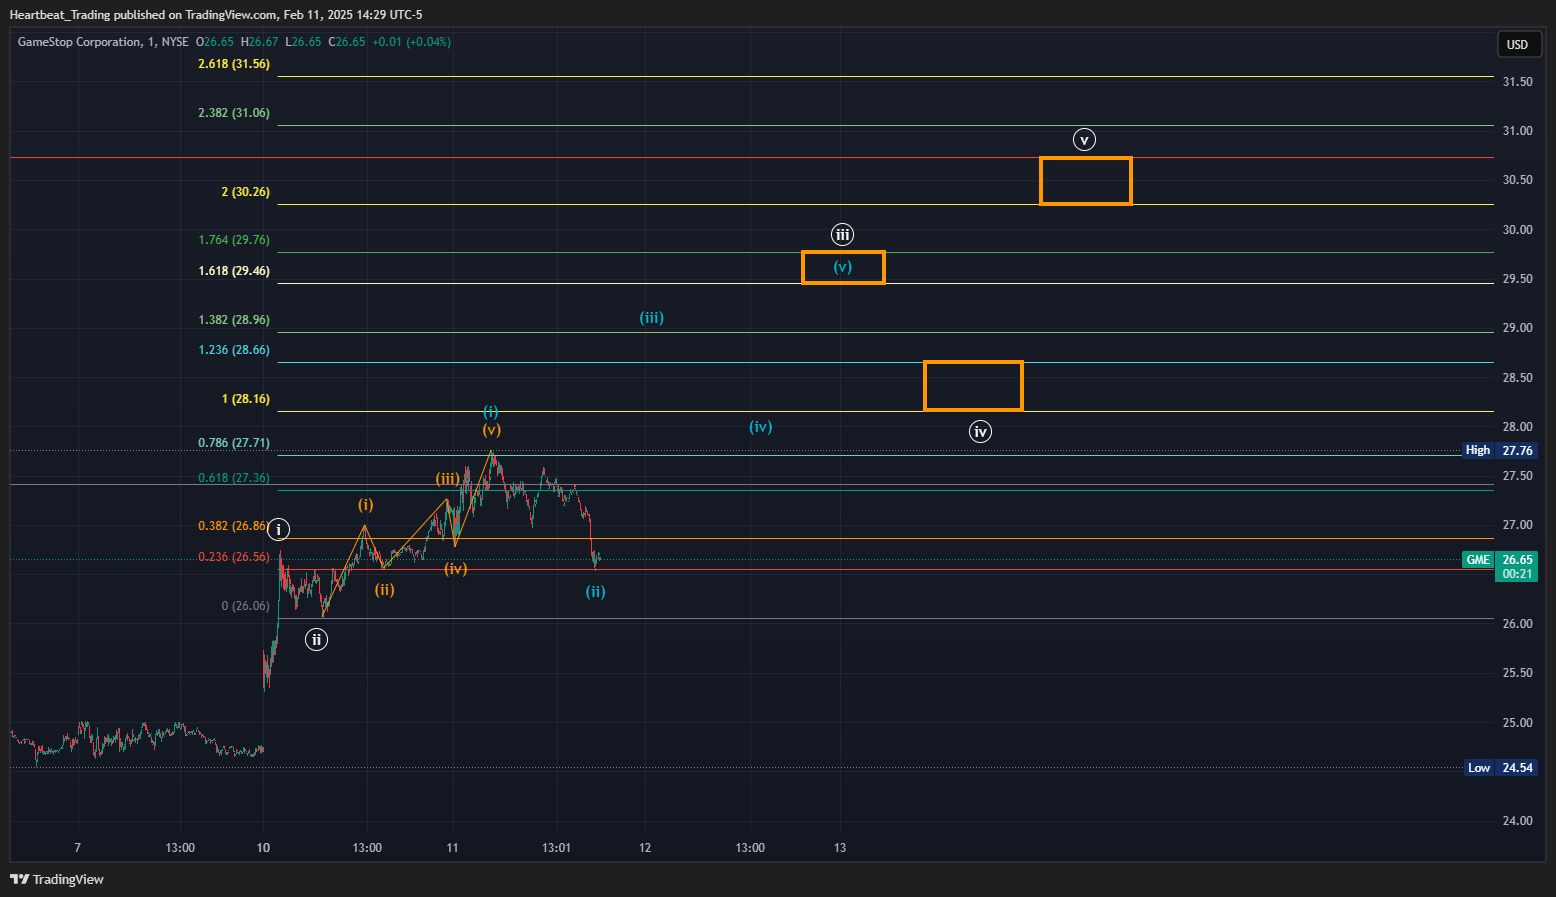
Task: Select the 0 (26.06) Fibonacci label
Action: coord(246,606)
